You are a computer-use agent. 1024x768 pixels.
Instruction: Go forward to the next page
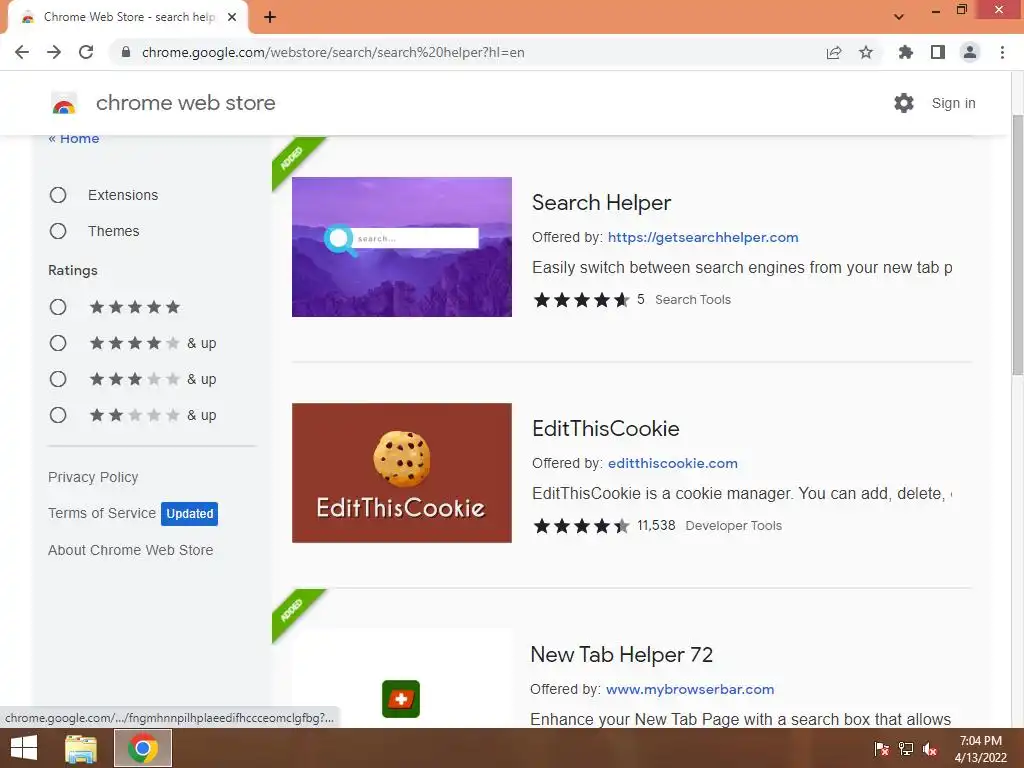pos(54,52)
